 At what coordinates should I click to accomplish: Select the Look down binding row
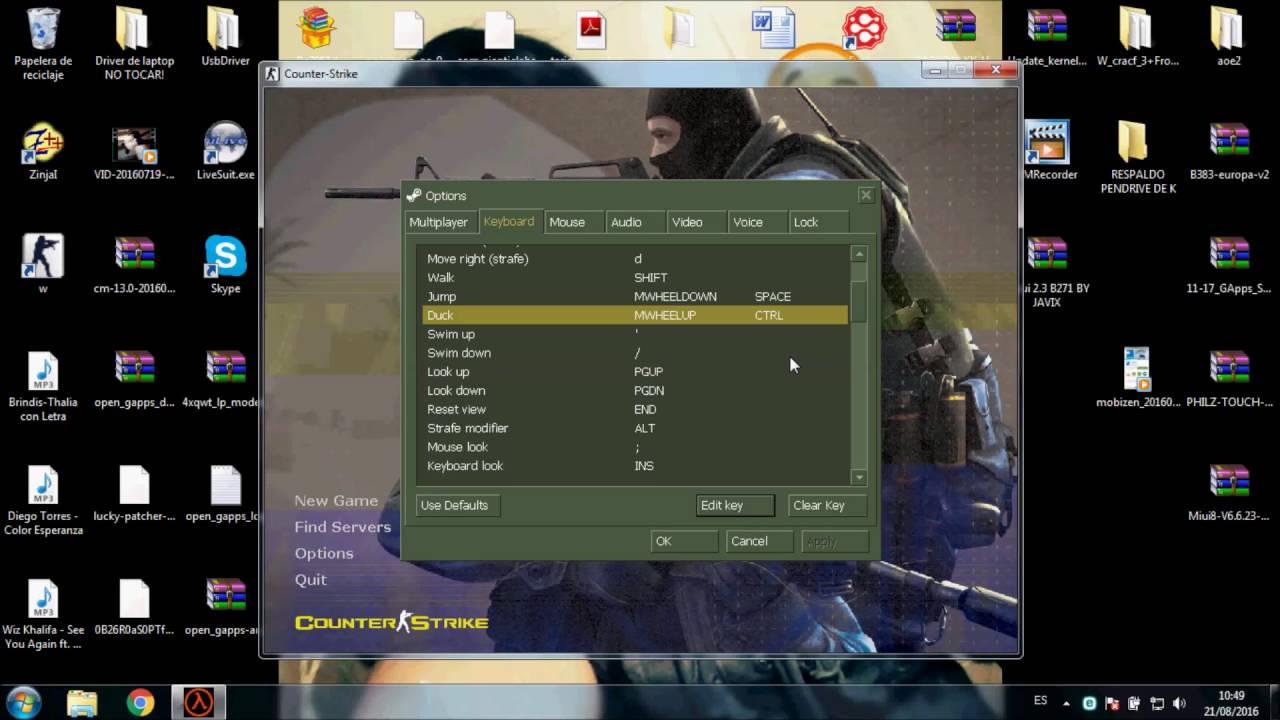tap(634, 390)
